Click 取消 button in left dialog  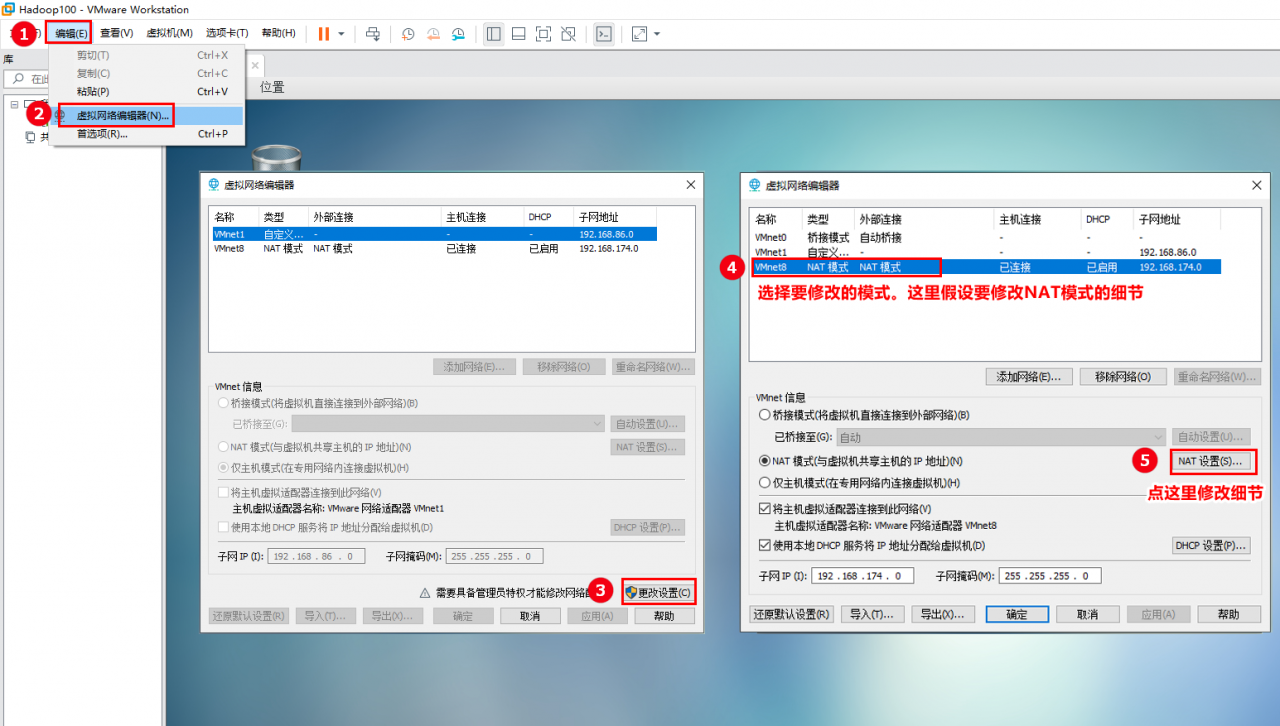point(529,616)
